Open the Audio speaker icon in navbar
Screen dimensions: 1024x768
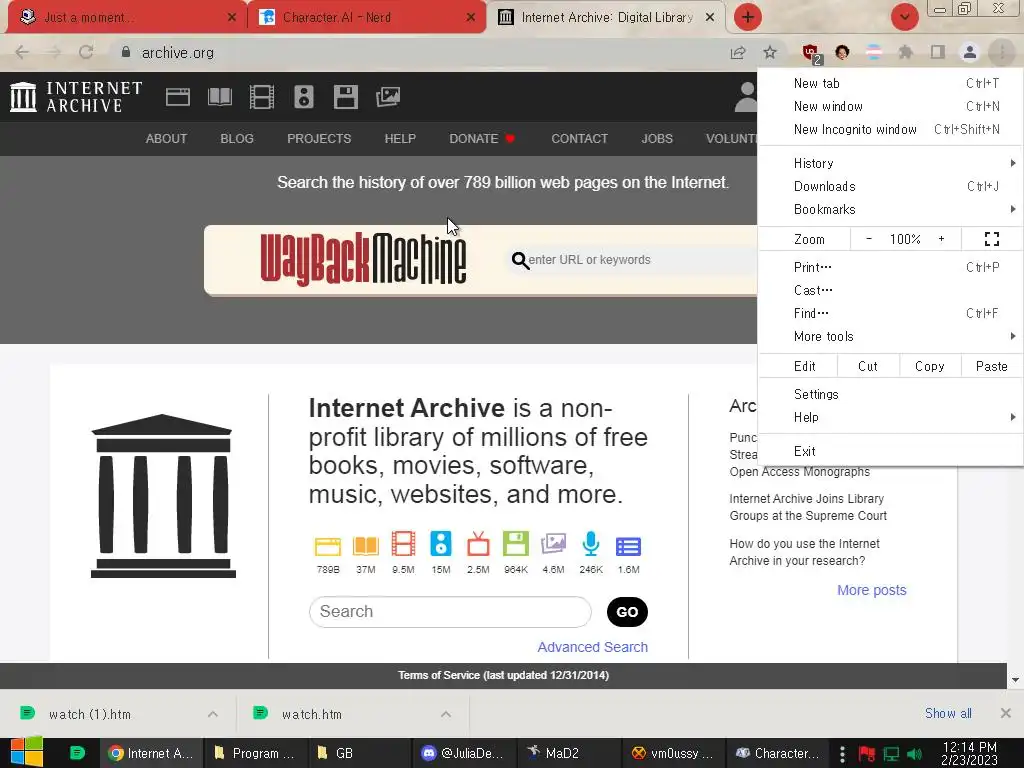click(x=304, y=97)
